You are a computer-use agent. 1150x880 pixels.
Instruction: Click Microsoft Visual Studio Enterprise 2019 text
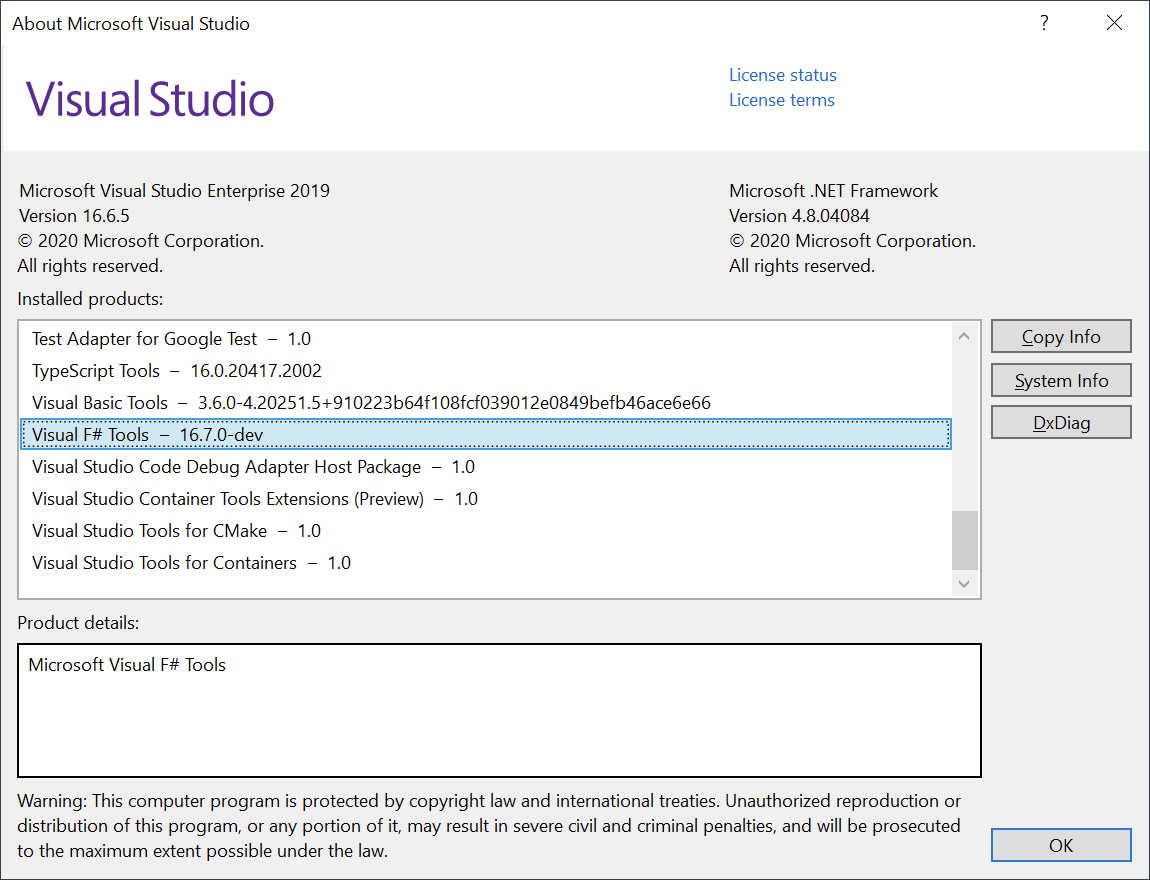[175, 191]
